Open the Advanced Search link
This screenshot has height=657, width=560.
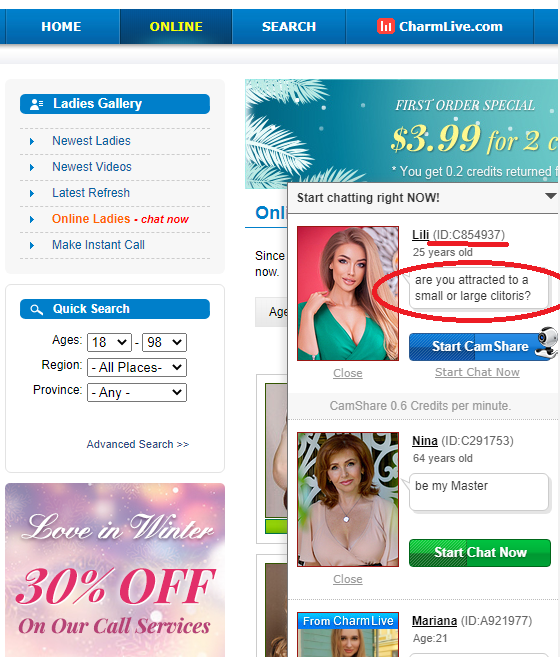[138, 444]
